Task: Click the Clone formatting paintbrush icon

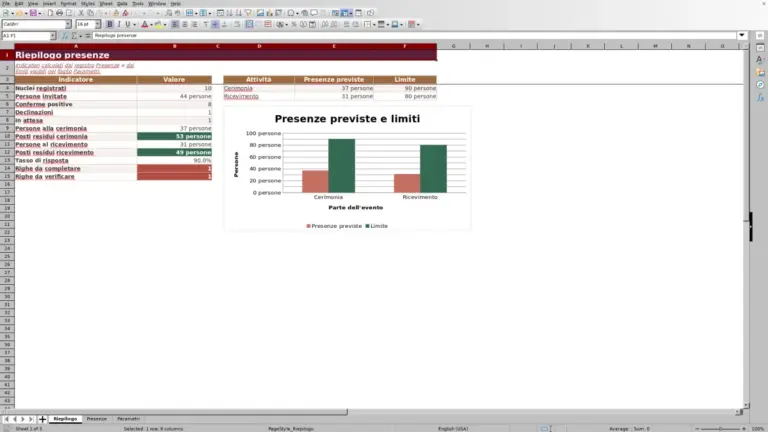Action: point(116,13)
